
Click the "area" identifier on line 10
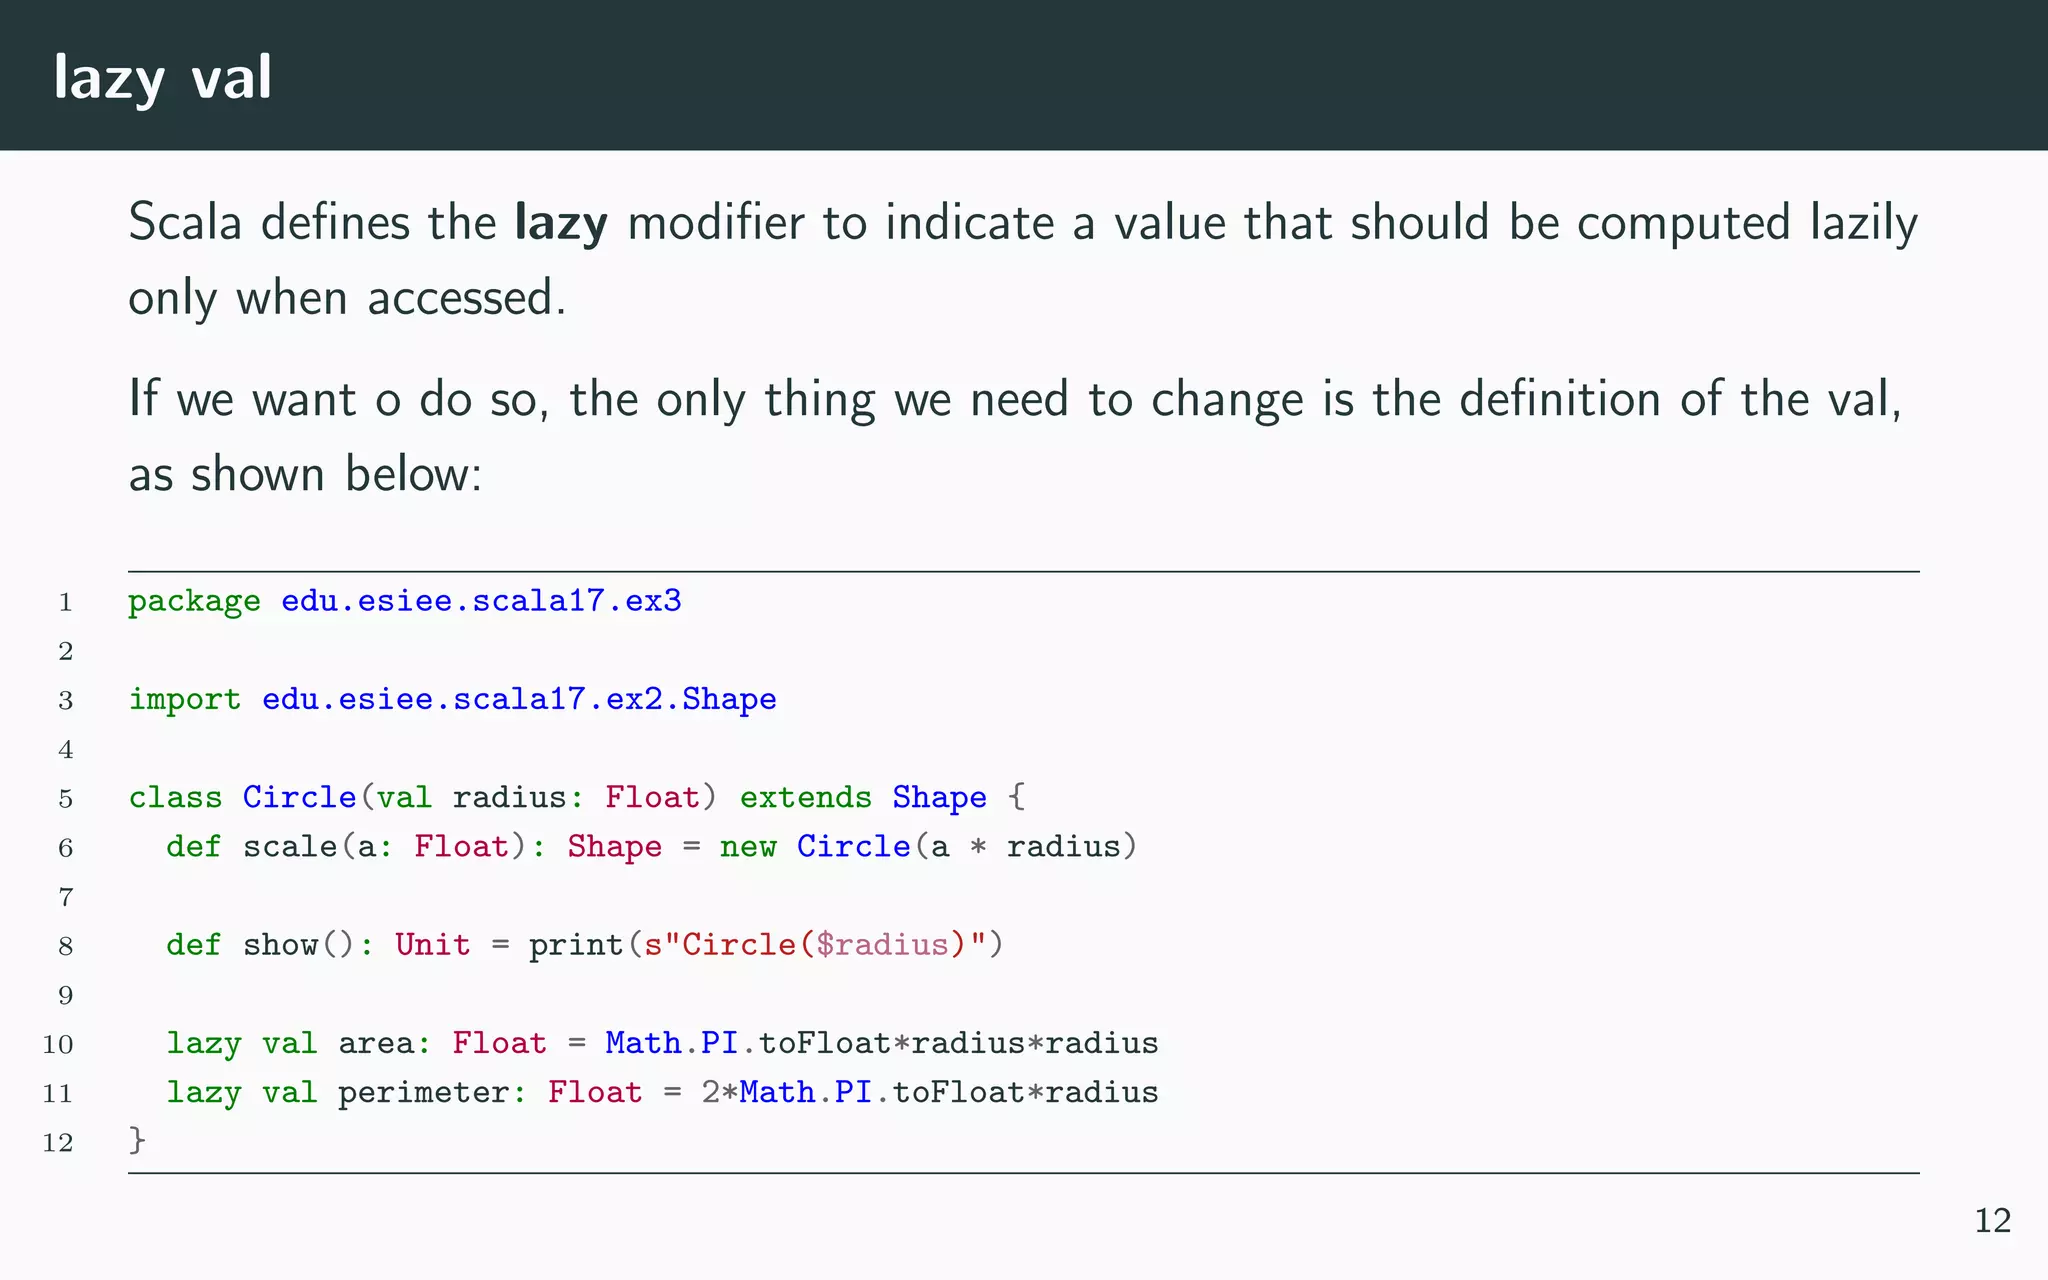[x=376, y=1043]
